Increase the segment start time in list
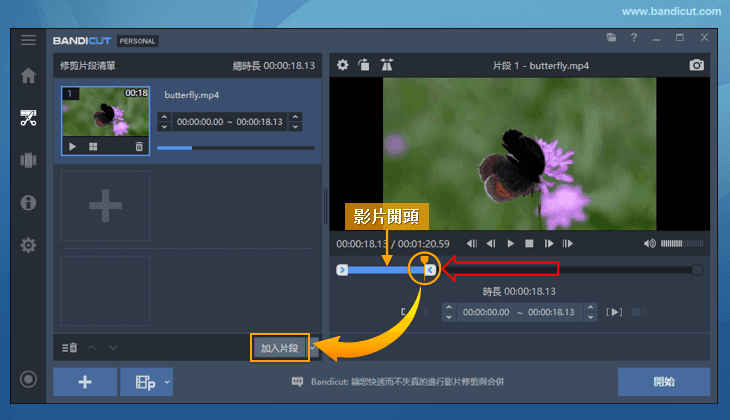Viewport: 730px width, 420px height. (164, 117)
